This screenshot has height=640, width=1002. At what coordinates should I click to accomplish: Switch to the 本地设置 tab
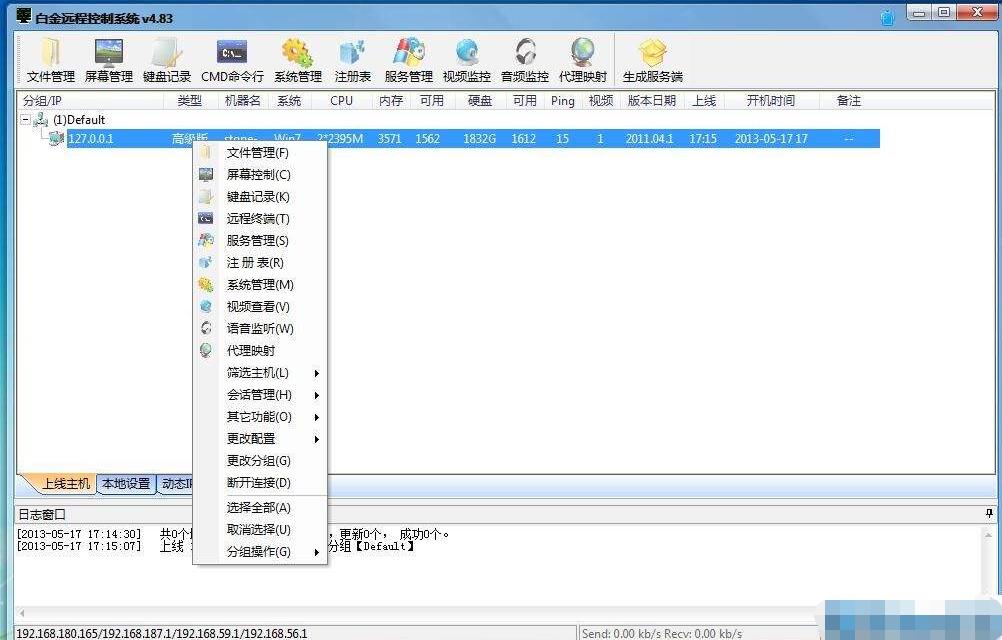(126, 484)
